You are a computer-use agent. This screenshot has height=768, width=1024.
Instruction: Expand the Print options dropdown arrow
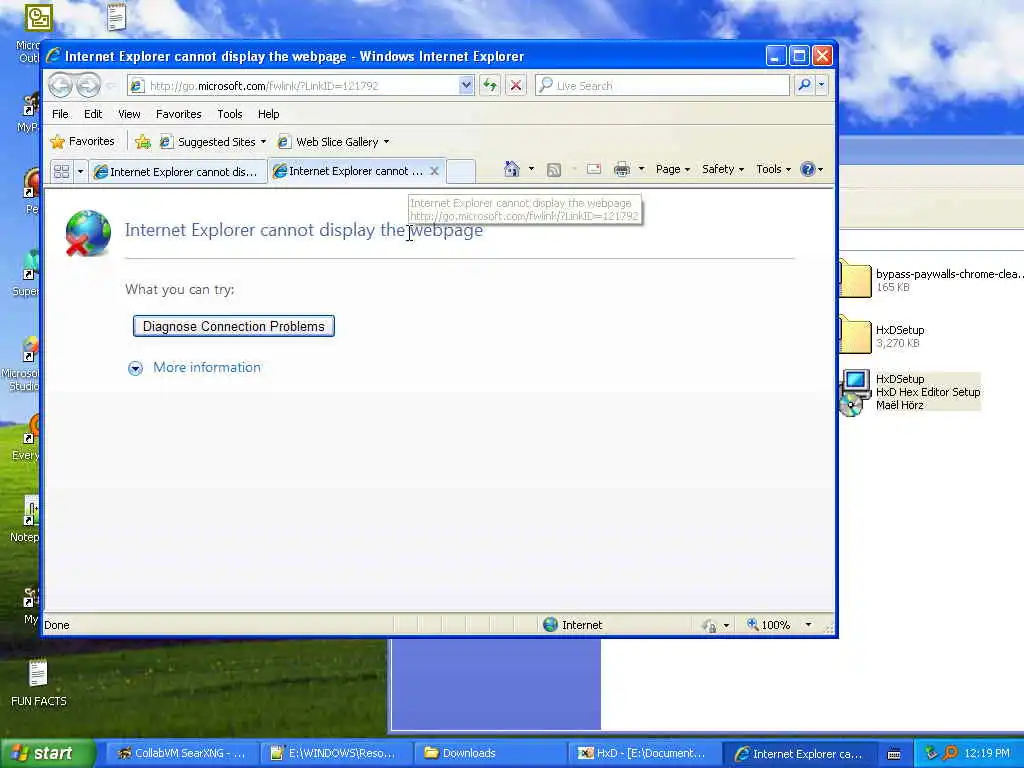(641, 169)
